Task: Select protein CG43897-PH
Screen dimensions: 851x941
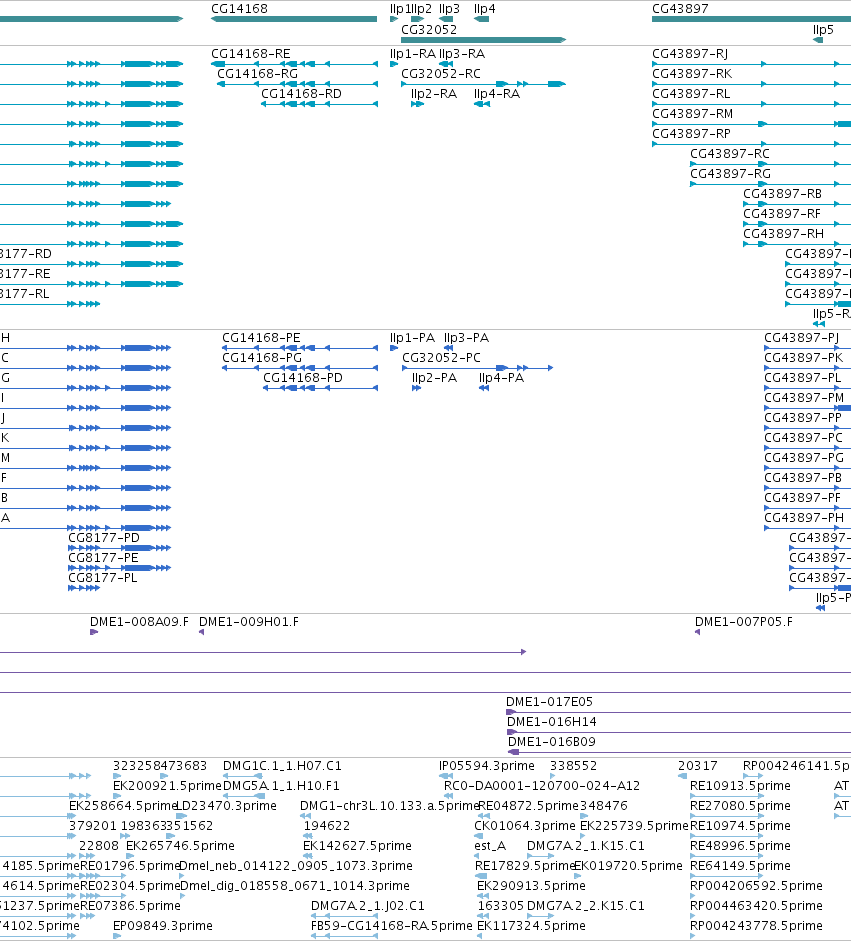Action: pos(807,528)
